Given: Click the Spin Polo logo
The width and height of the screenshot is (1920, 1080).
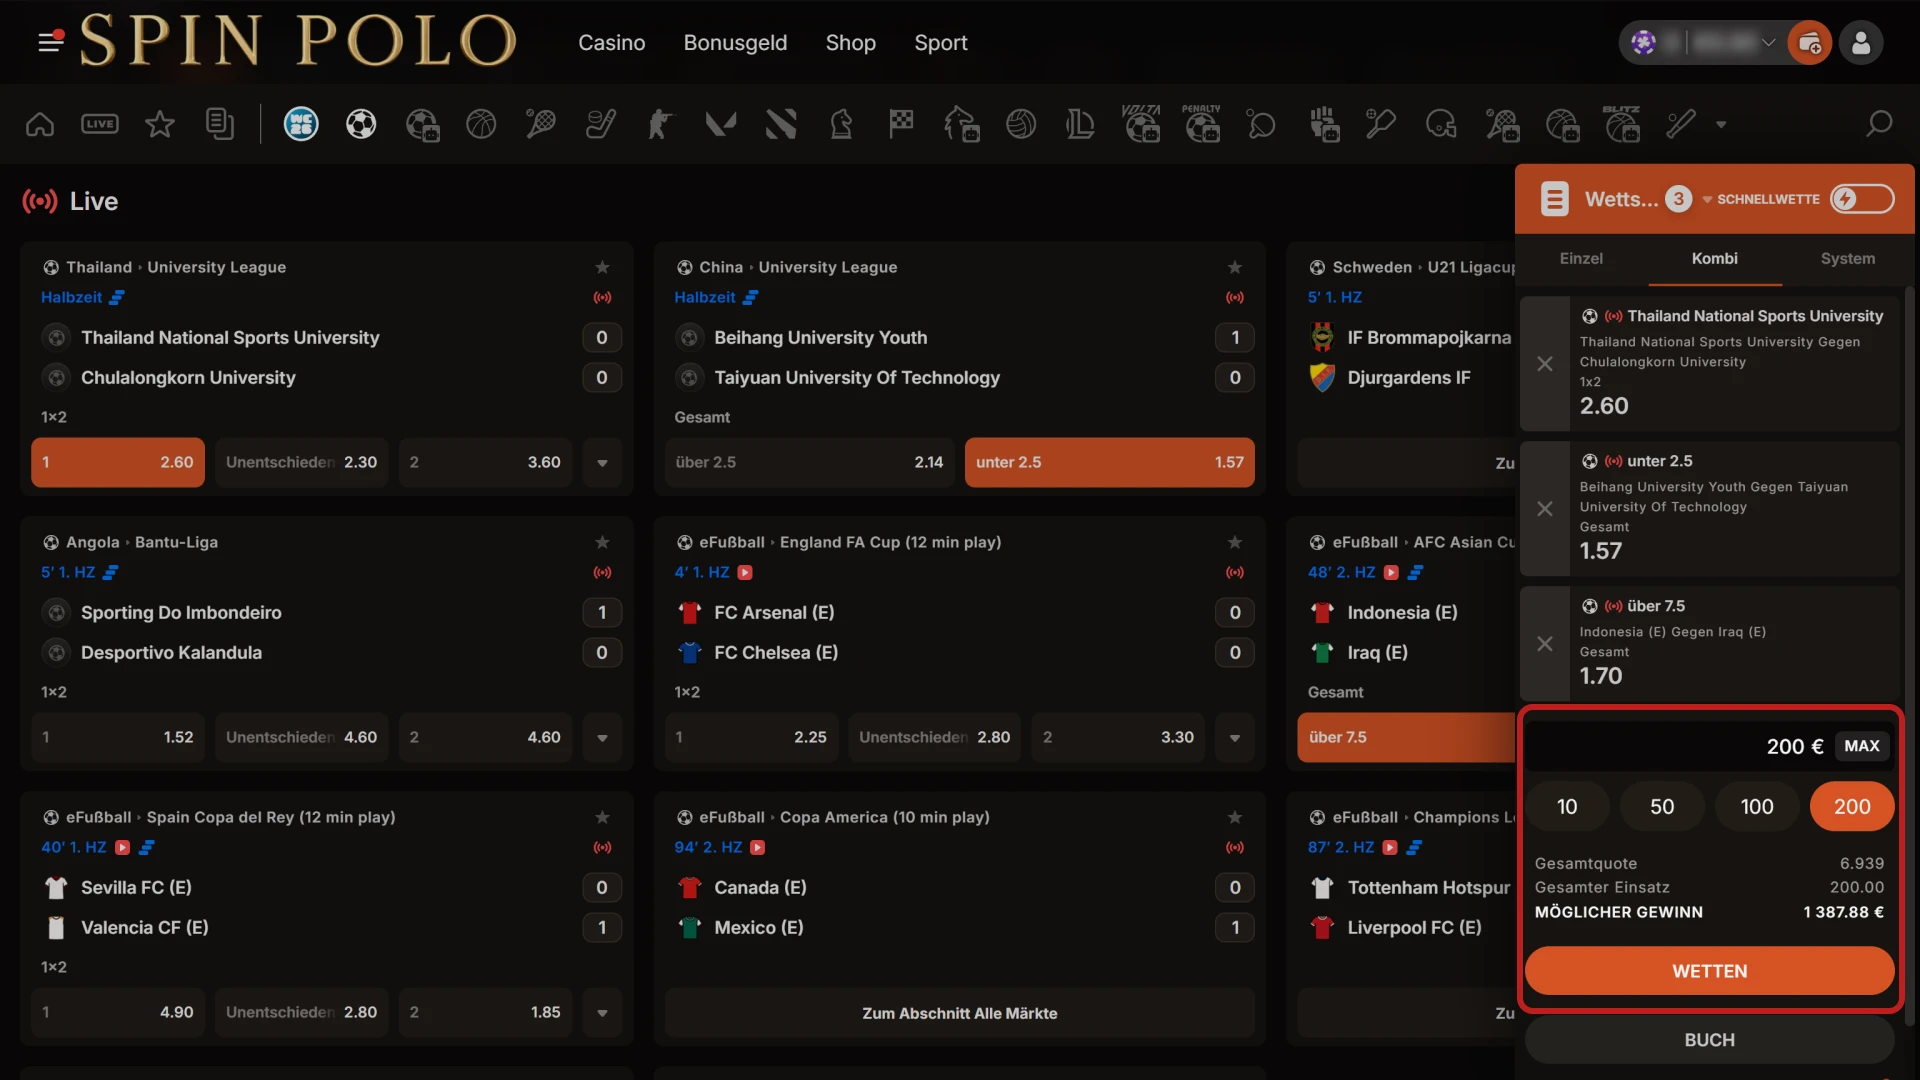Looking at the screenshot, I should (298, 41).
